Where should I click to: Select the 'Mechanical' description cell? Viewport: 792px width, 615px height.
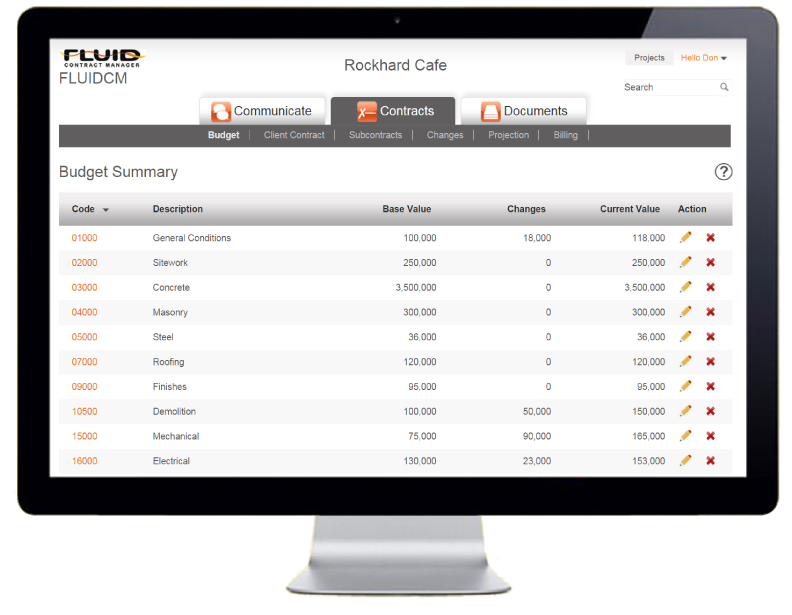coord(176,436)
